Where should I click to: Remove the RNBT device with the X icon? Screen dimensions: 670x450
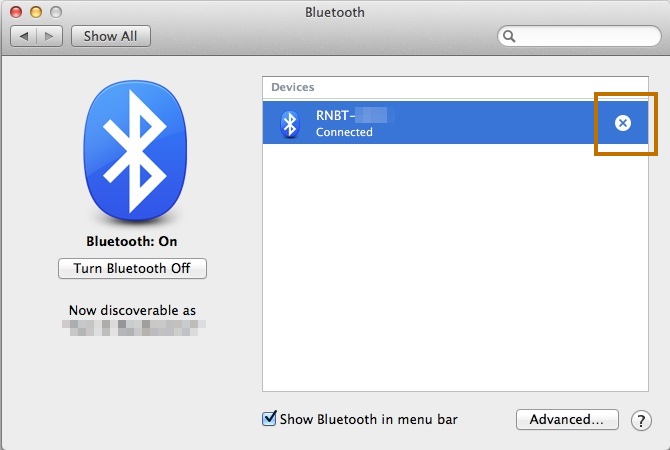click(623, 123)
